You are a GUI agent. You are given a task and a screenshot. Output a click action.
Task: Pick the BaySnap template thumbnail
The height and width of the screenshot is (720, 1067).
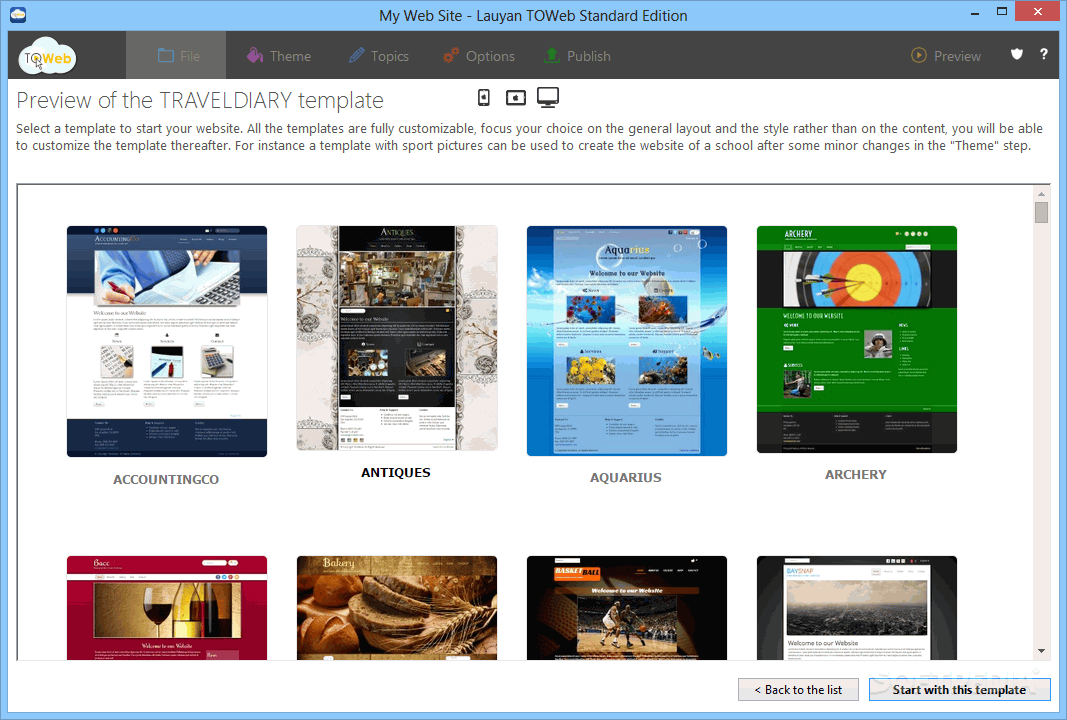click(x=857, y=608)
